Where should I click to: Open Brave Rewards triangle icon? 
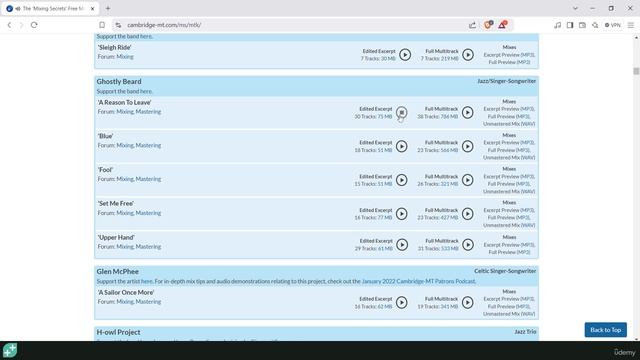(x=502, y=25)
